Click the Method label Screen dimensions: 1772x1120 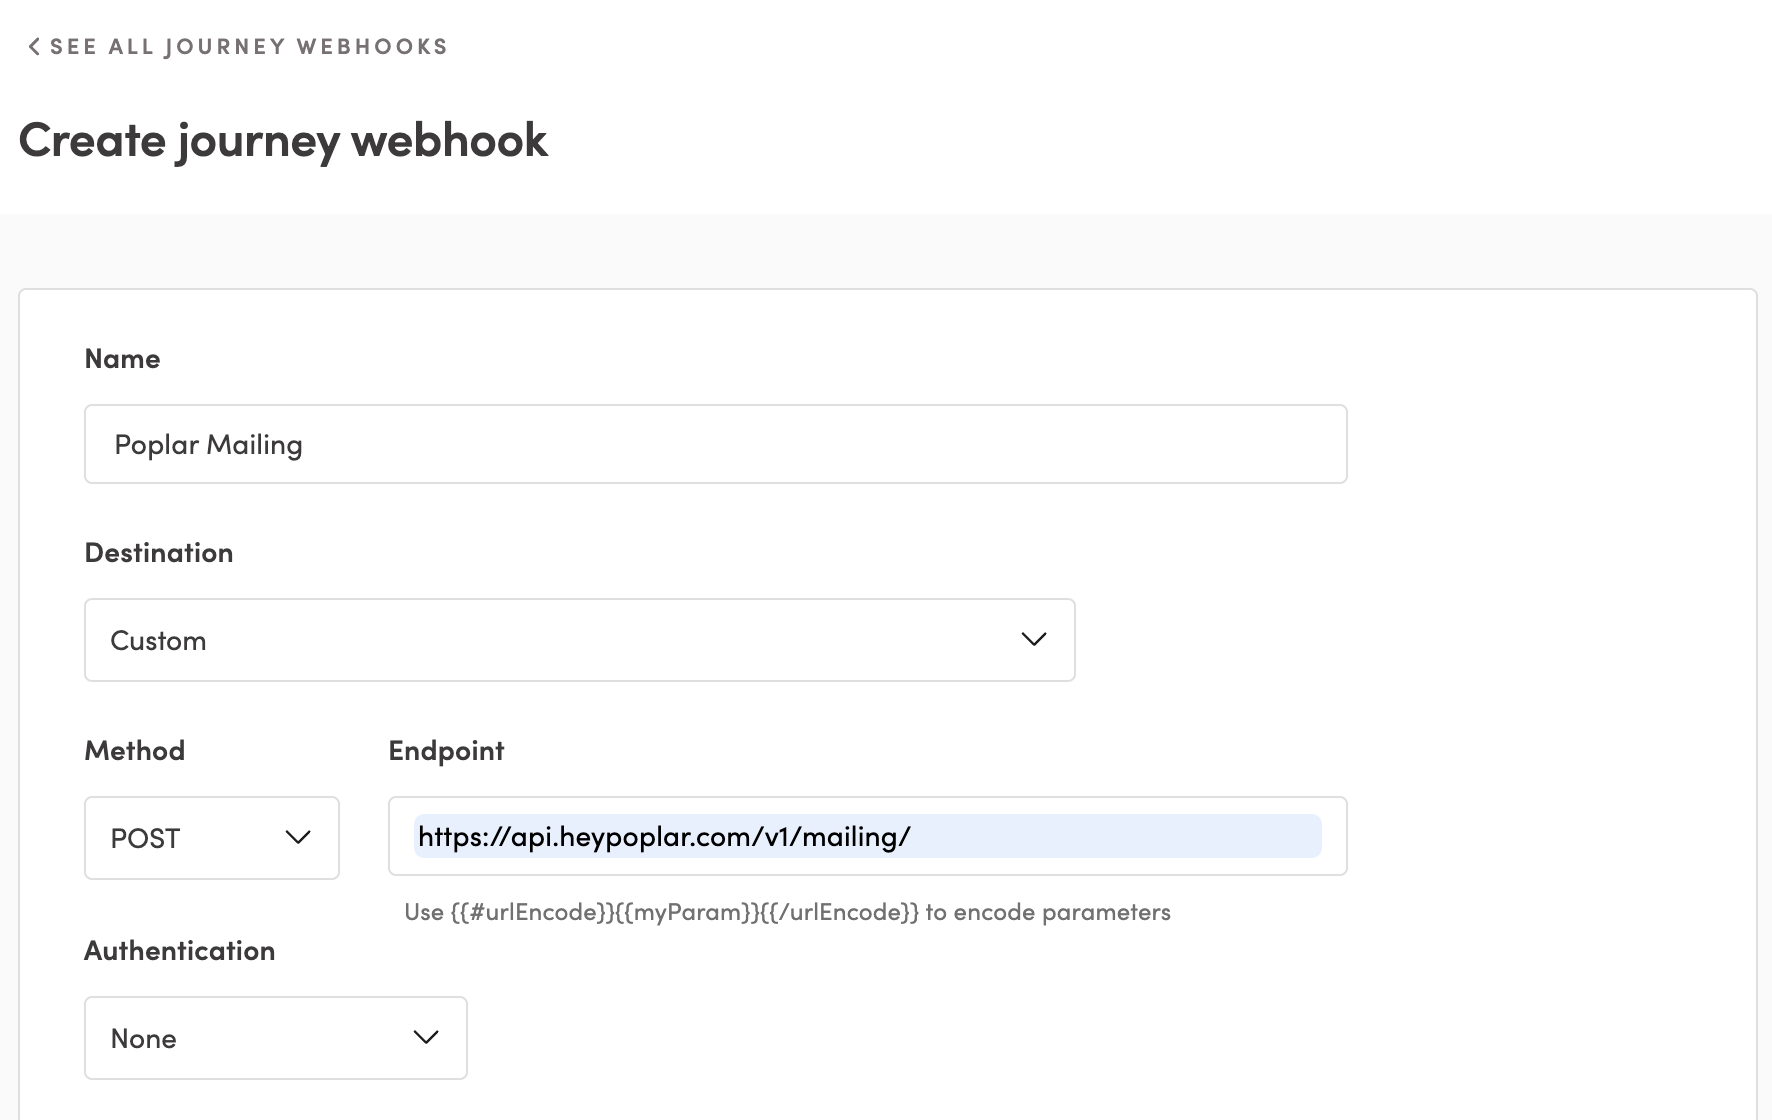point(135,751)
